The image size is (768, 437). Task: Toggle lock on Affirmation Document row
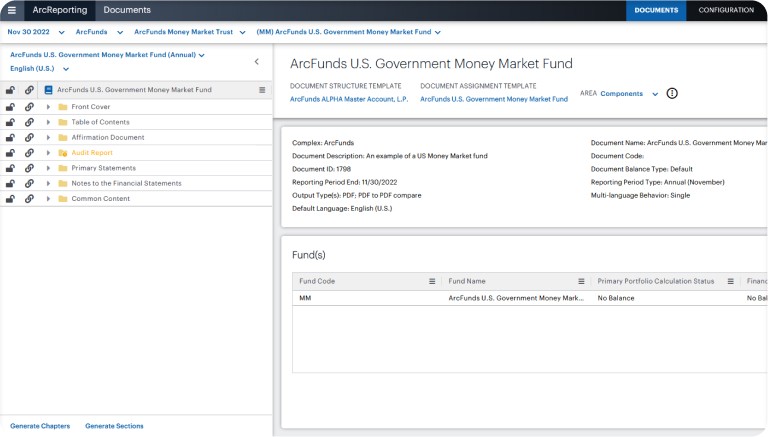(10, 138)
